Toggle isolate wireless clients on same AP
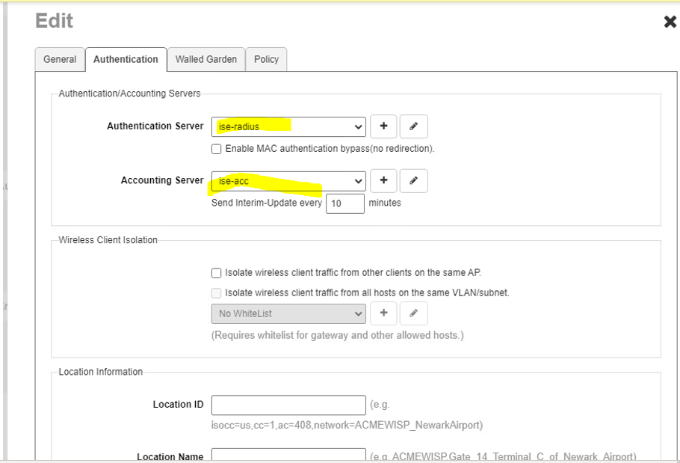 click(x=216, y=273)
